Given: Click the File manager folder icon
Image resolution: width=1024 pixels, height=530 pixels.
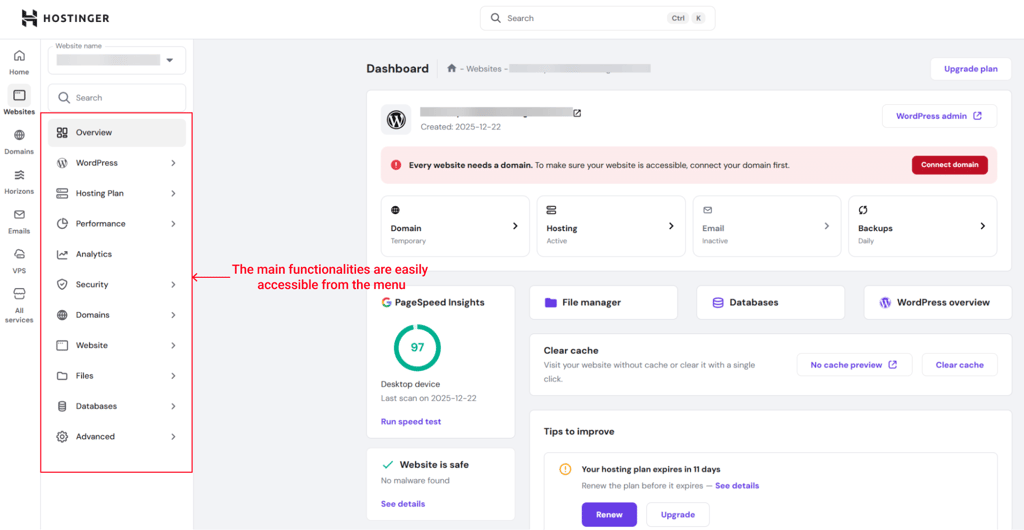Looking at the screenshot, I should pyautogui.click(x=551, y=302).
